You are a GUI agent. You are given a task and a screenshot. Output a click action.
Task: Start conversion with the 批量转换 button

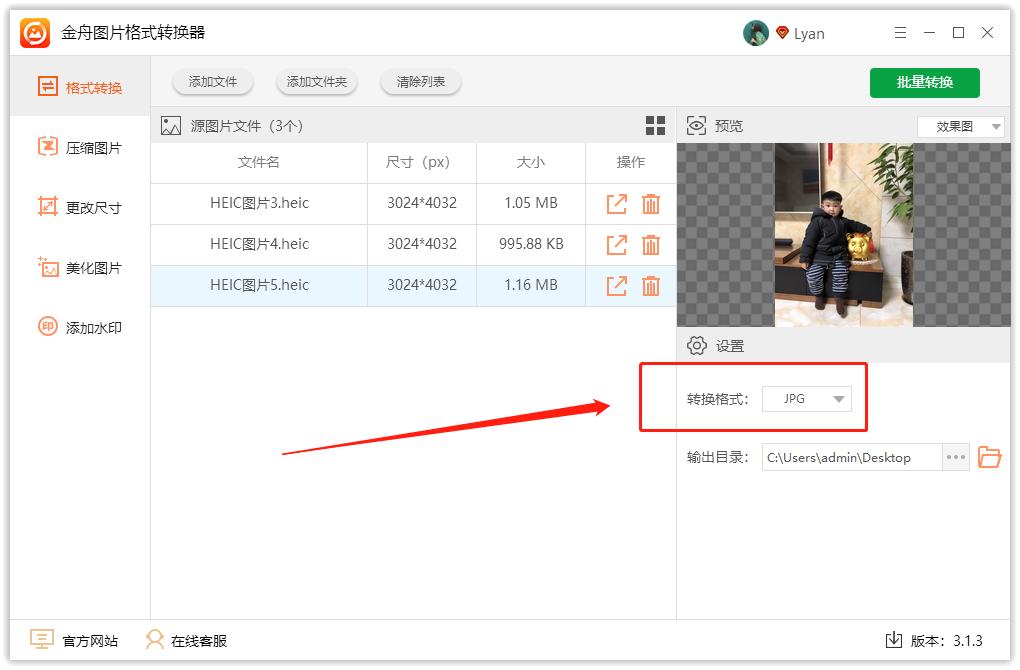925,83
